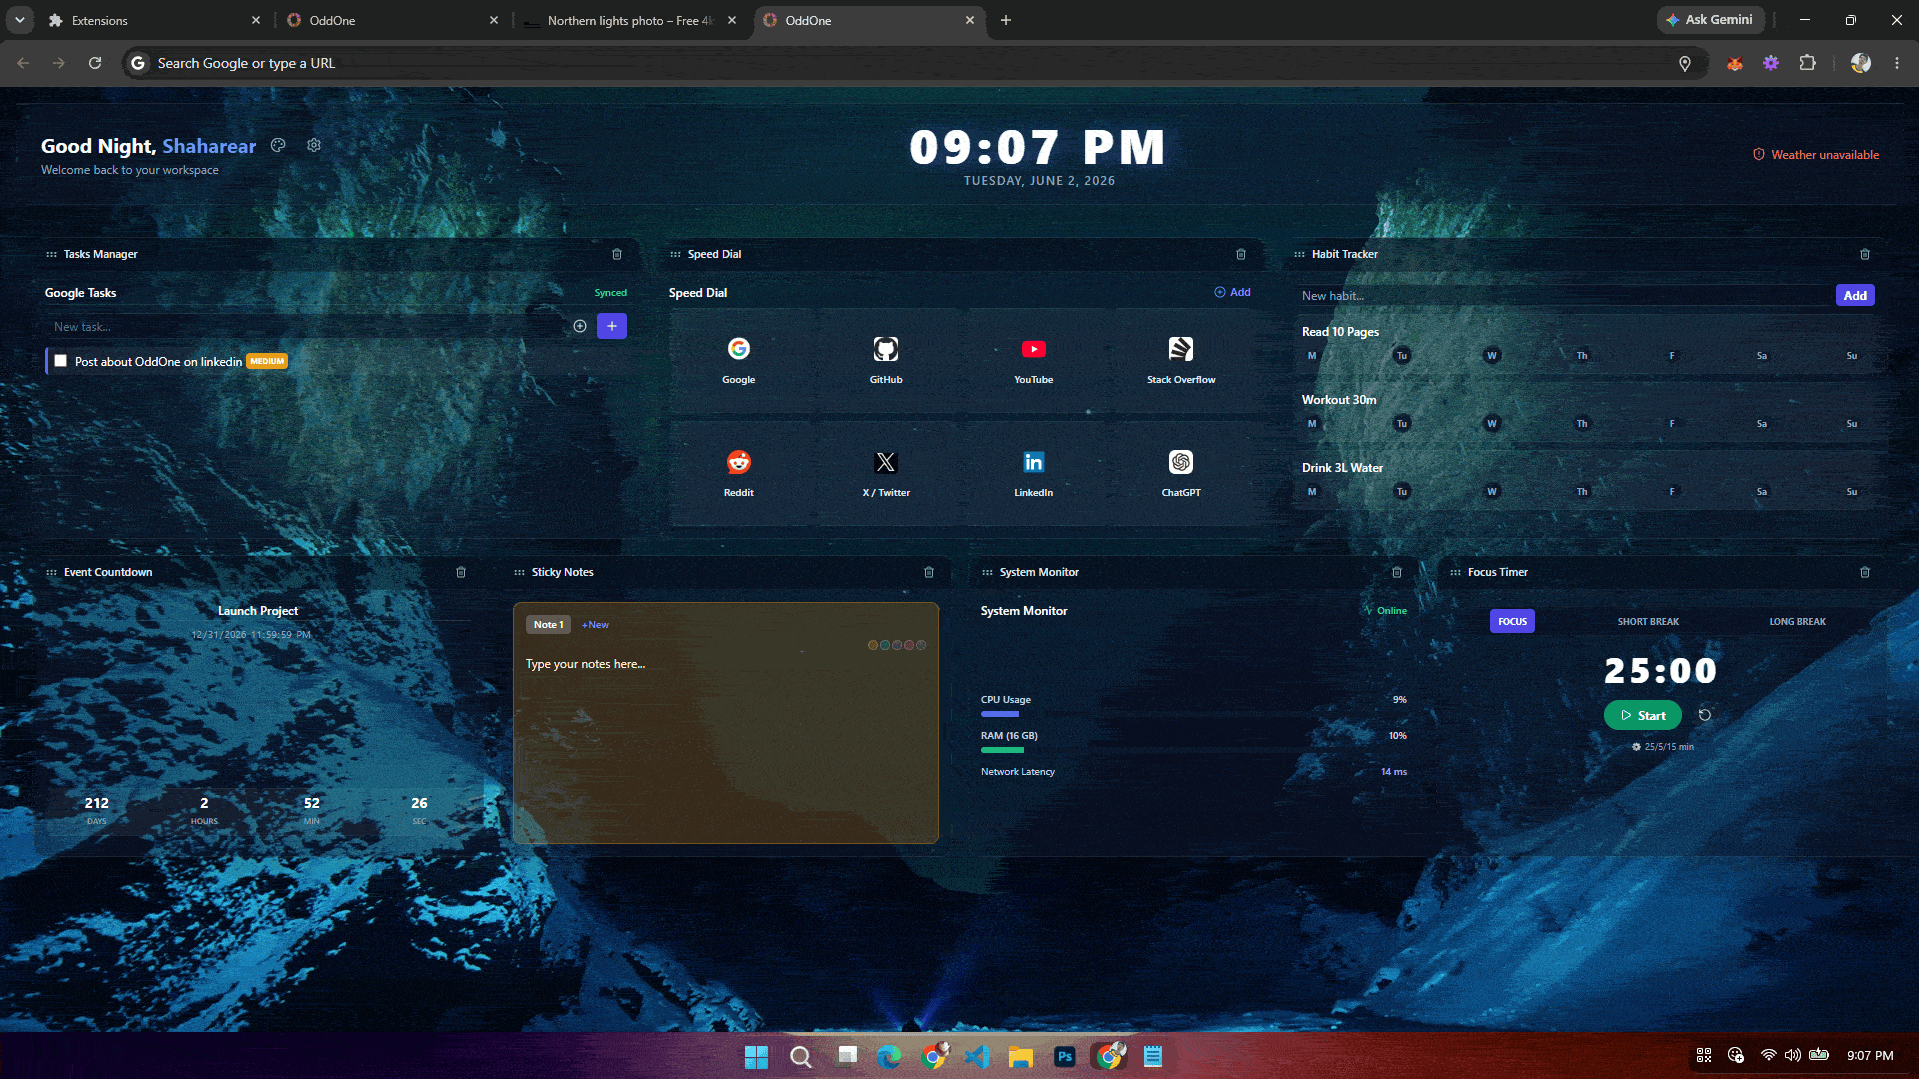Open the Chrome three-dot menu

(1897, 63)
